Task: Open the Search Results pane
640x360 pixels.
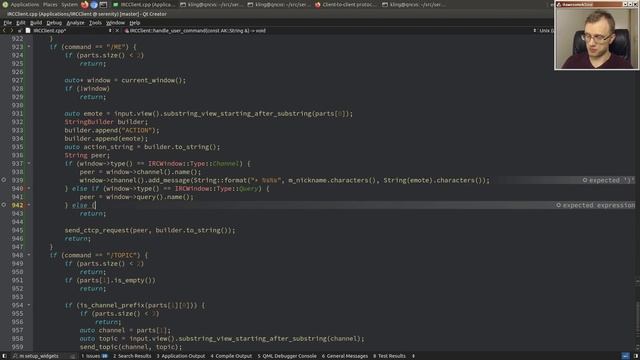Action: click(132, 356)
